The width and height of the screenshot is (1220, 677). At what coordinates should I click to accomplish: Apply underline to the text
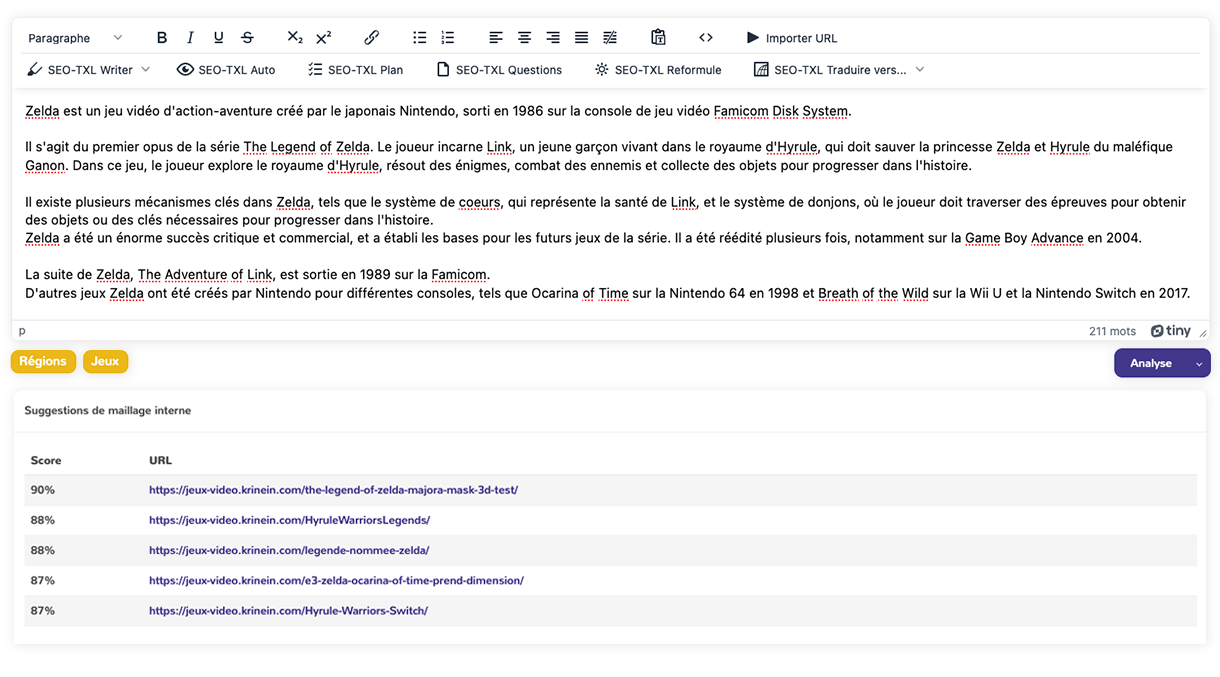point(218,38)
